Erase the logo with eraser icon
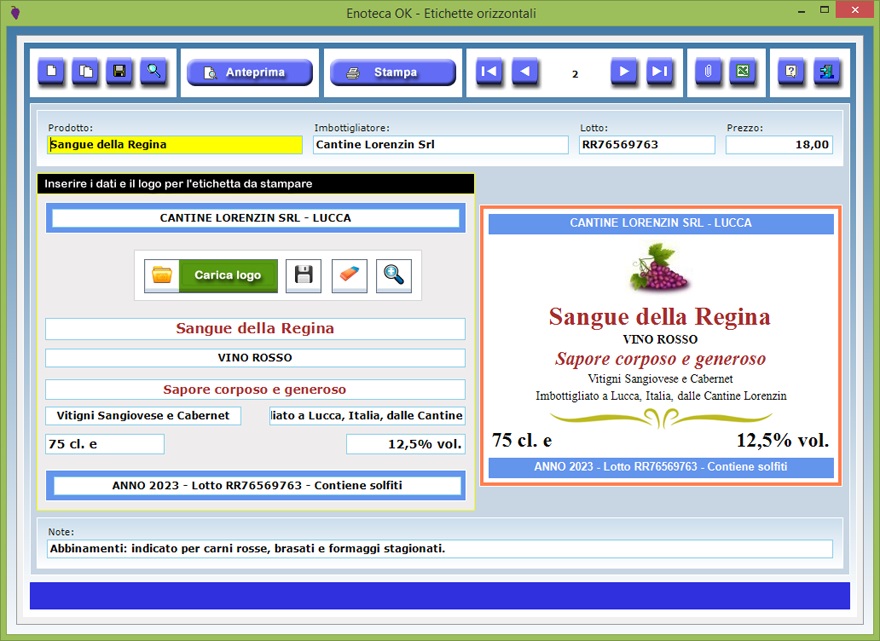880x641 pixels. point(349,276)
